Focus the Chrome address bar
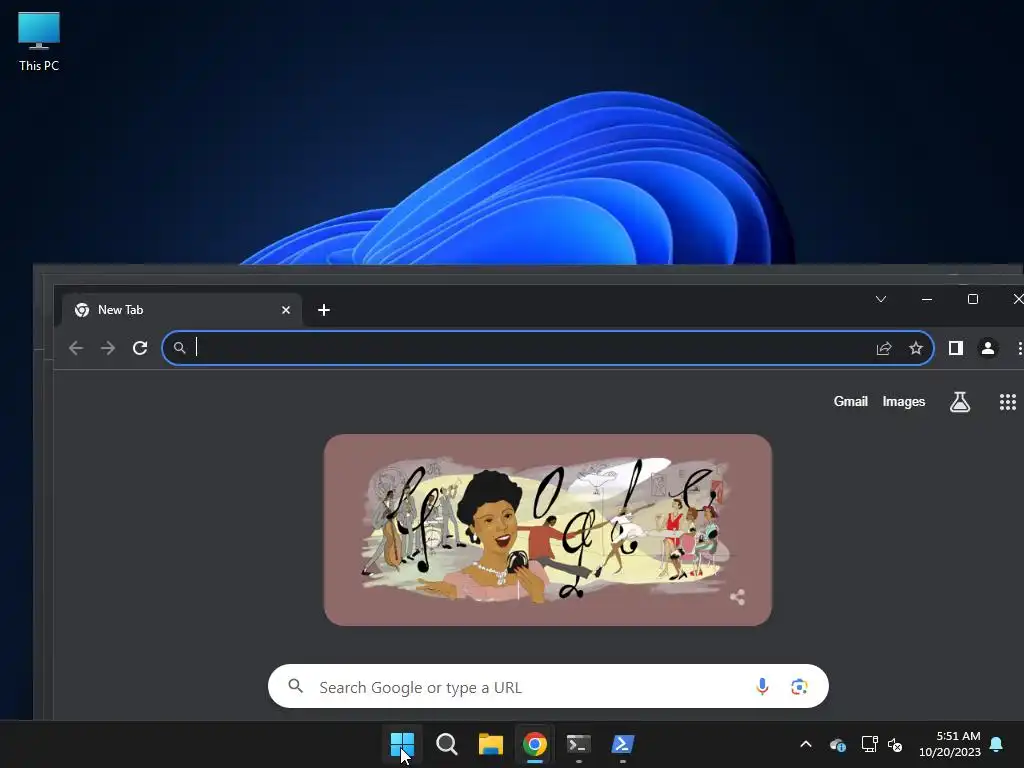 [x=547, y=348]
